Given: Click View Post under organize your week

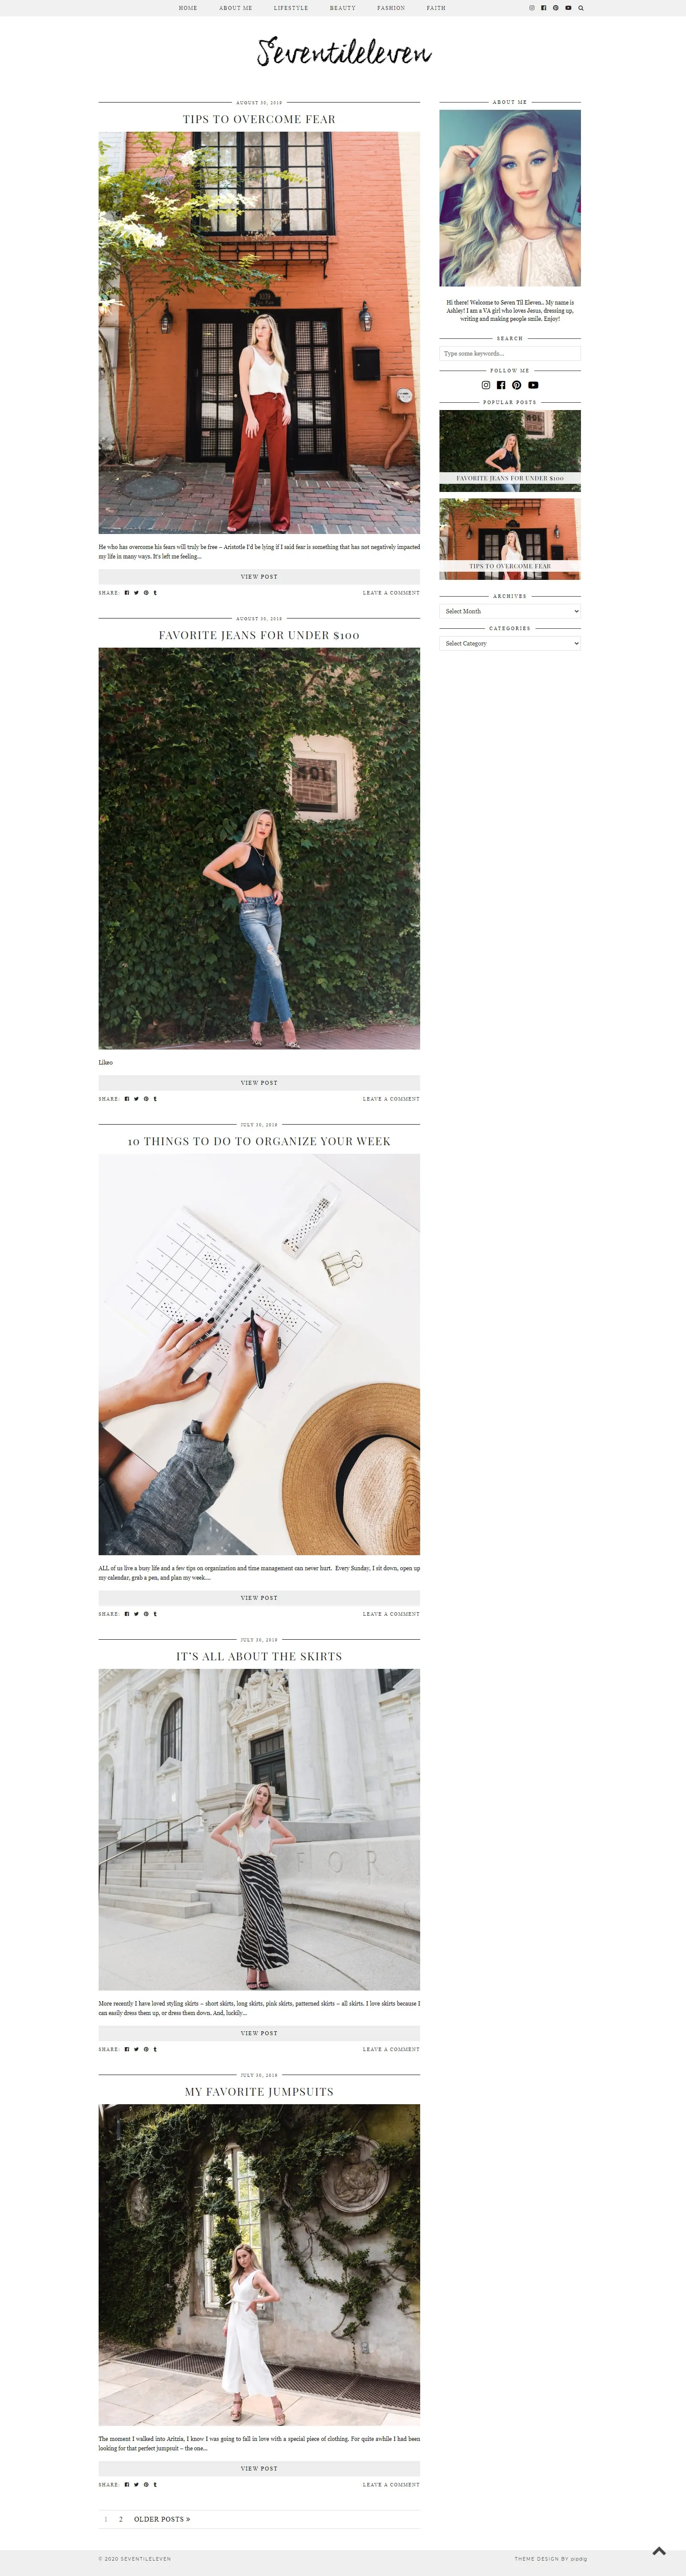Looking at the screenshot, I should click(x=259, y=1598).
